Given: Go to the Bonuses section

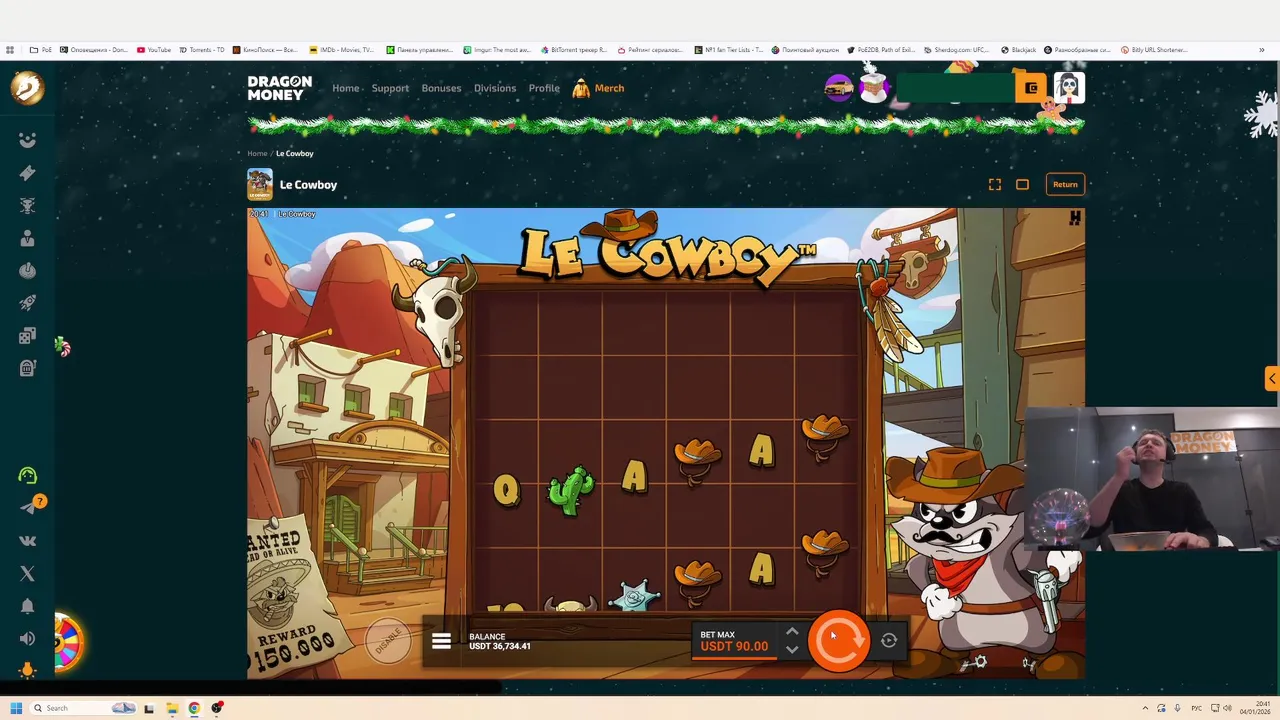Looking at the screenshot, I should click(441, 88).
